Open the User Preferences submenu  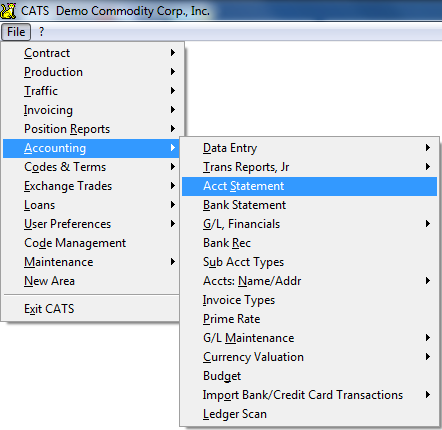pyautogui.click(x=91, y=224)
